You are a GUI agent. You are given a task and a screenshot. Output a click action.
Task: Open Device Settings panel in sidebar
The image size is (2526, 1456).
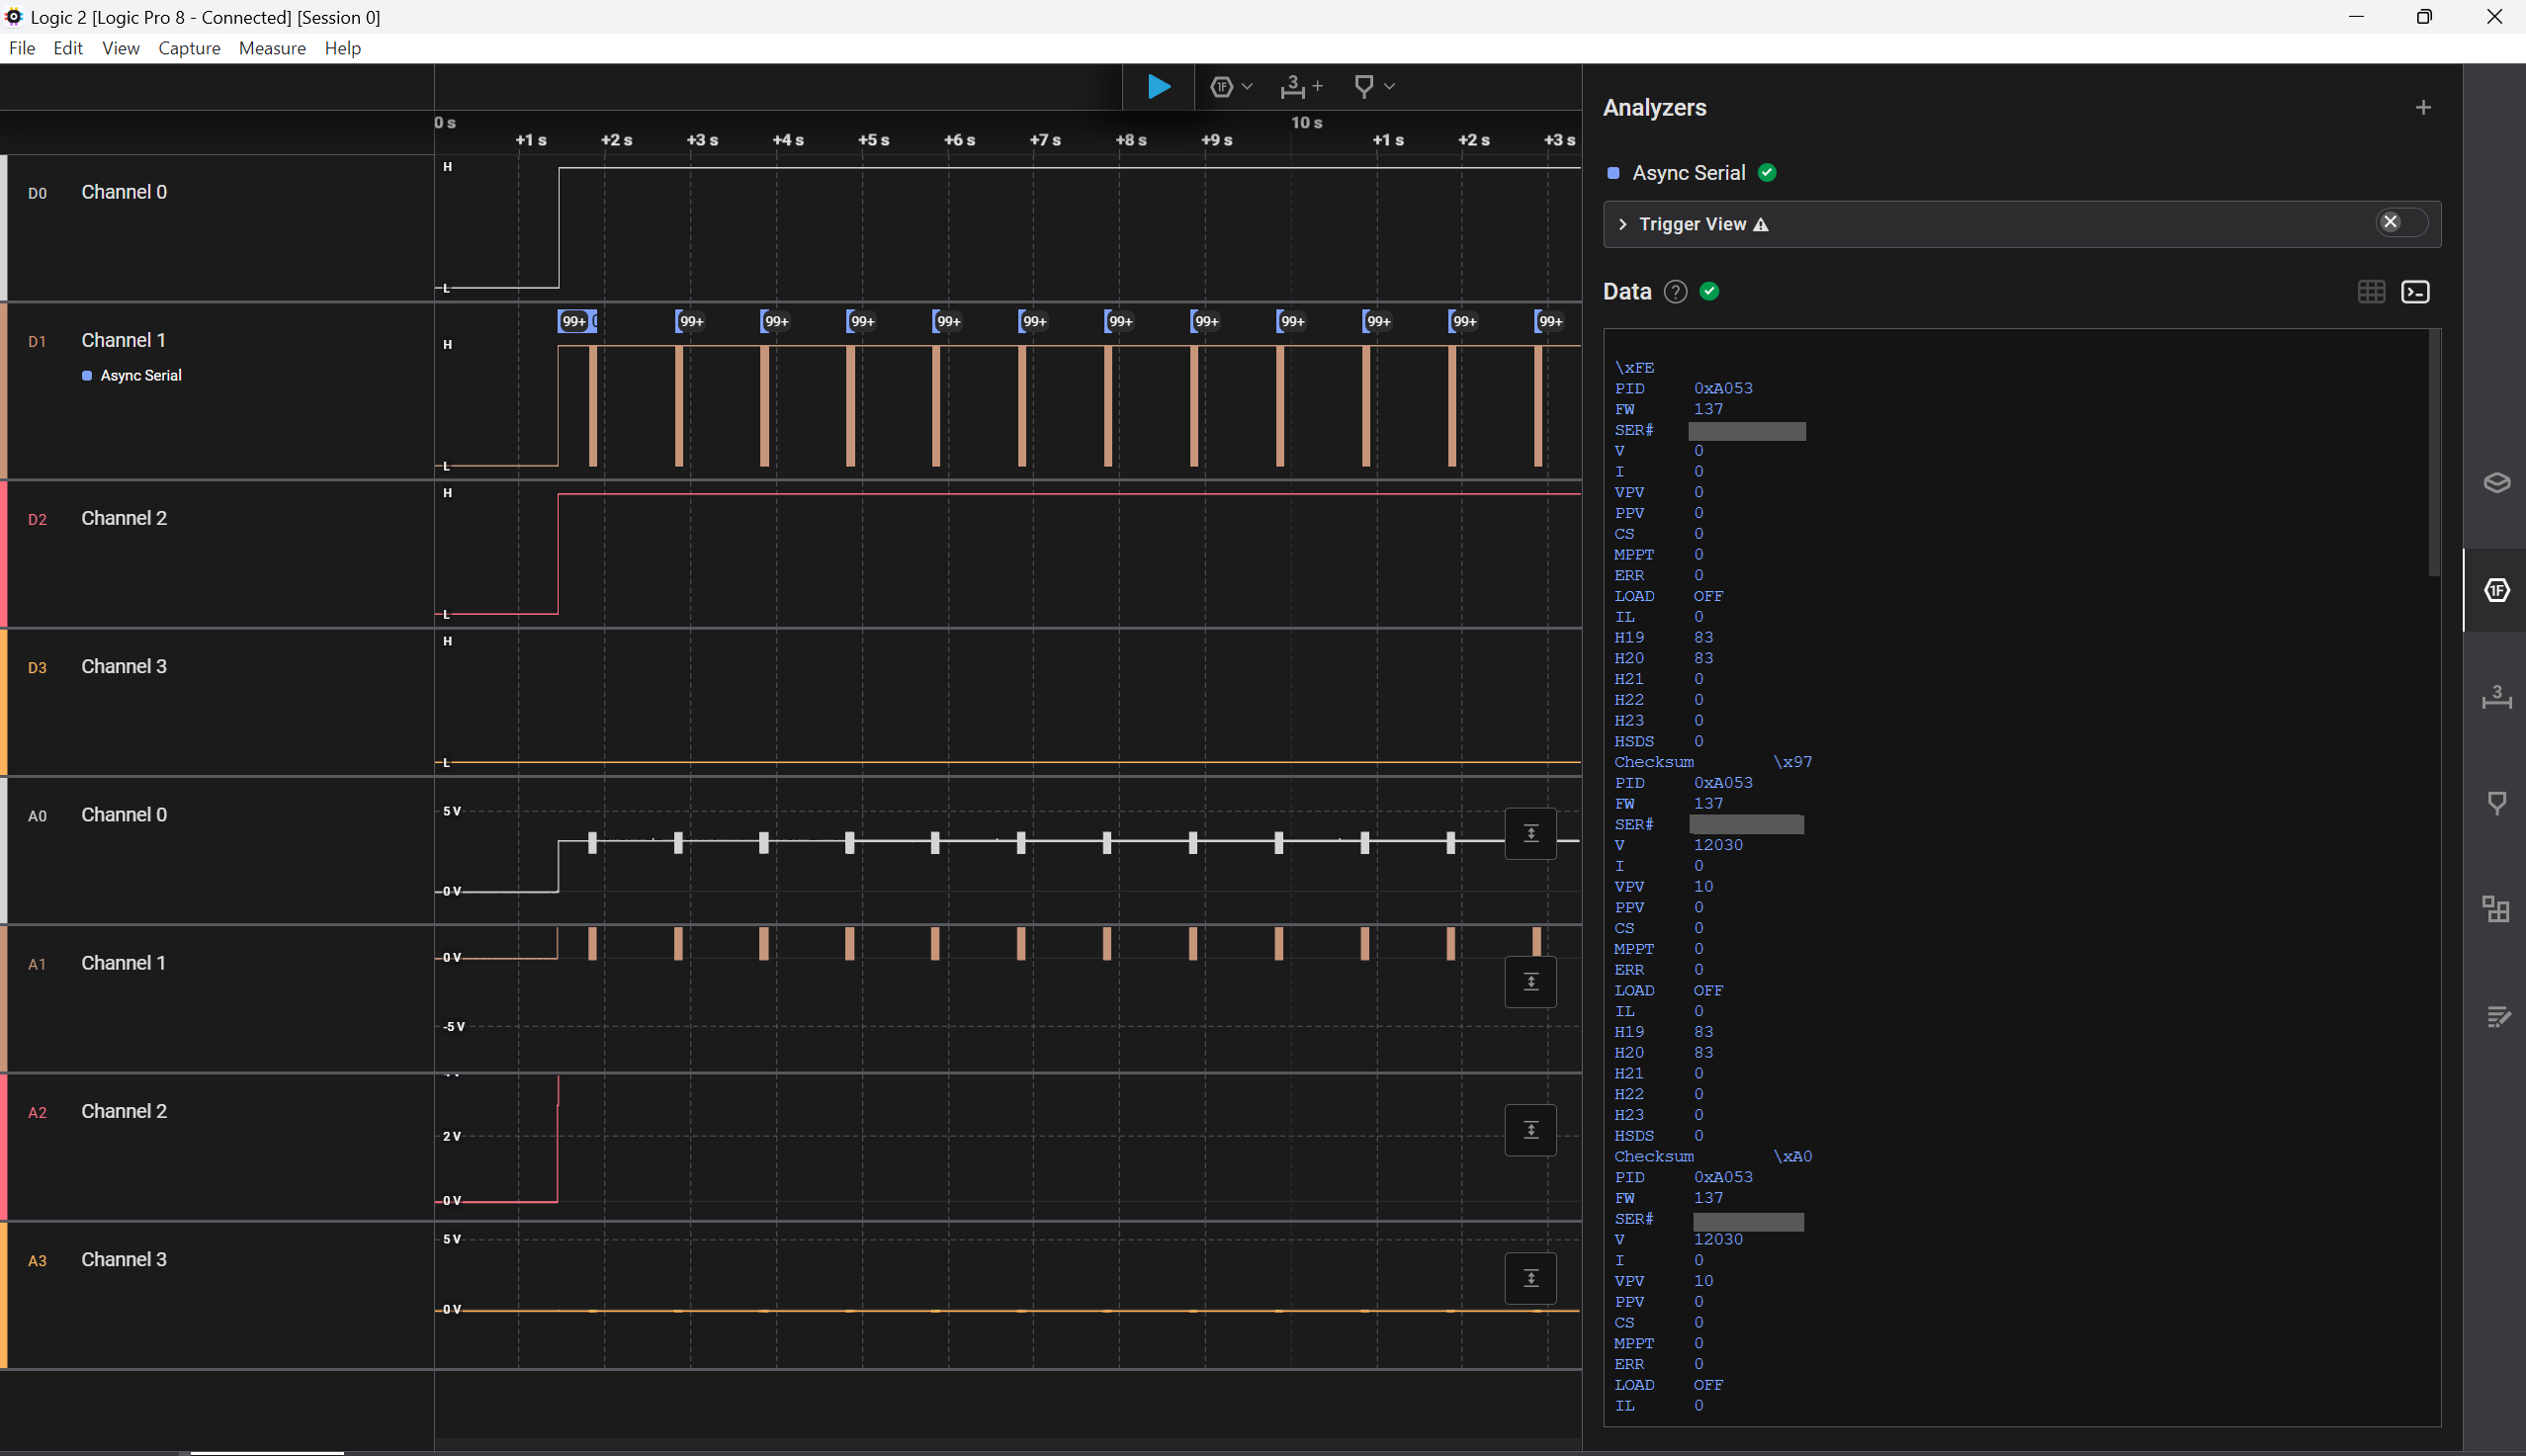click(x=2496, y=483)
